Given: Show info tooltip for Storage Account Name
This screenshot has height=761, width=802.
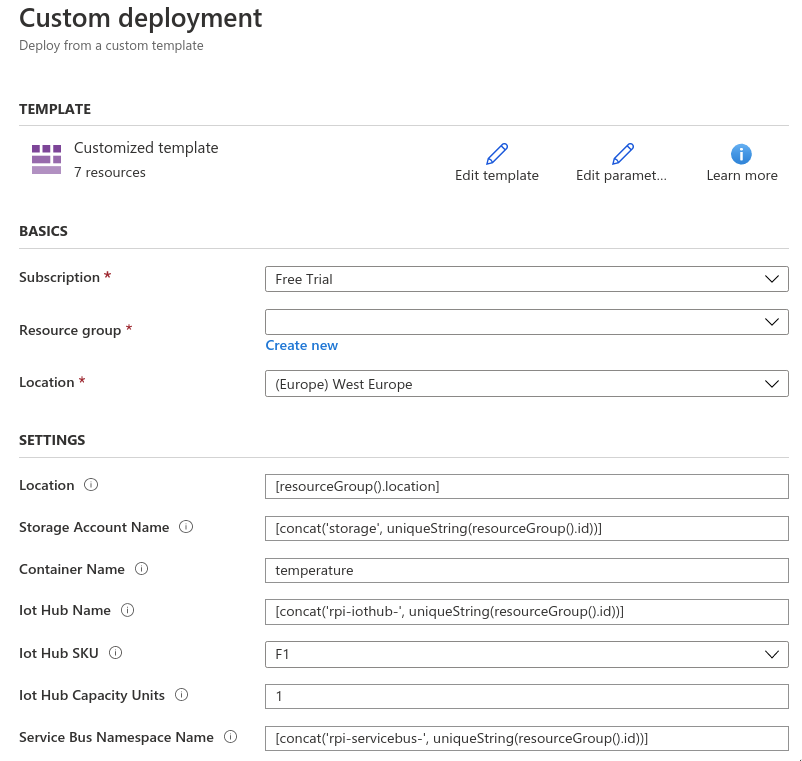Looking at the screenshot, I should tap(186, 527).
